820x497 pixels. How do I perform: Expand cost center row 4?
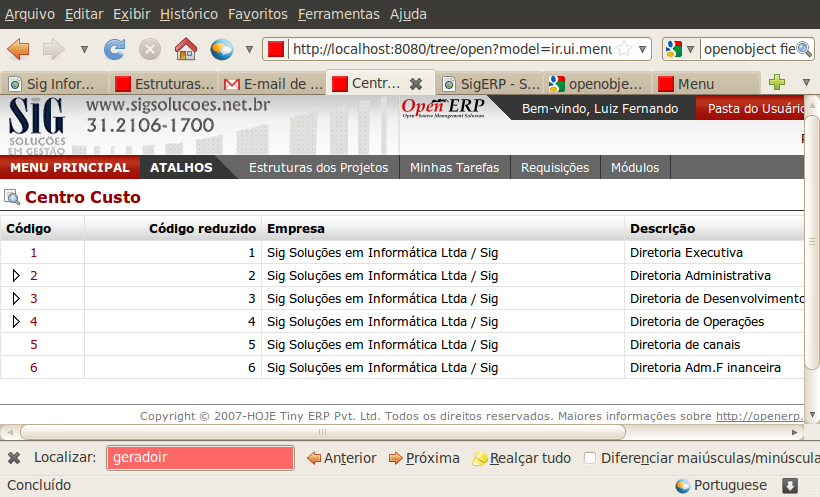[x=16, y=321]
